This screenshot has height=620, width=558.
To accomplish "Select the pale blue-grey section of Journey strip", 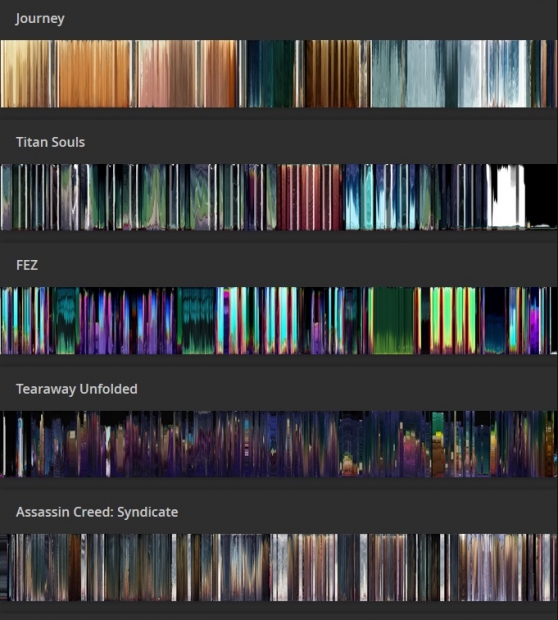I will pos(425,74).
